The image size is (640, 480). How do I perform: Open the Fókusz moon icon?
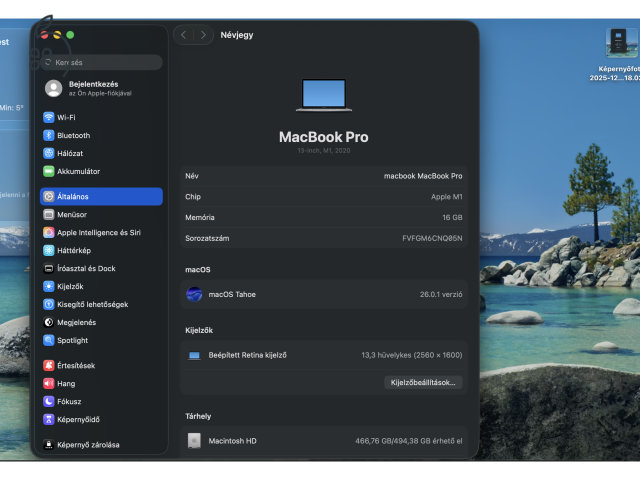[x=49, y=402]
